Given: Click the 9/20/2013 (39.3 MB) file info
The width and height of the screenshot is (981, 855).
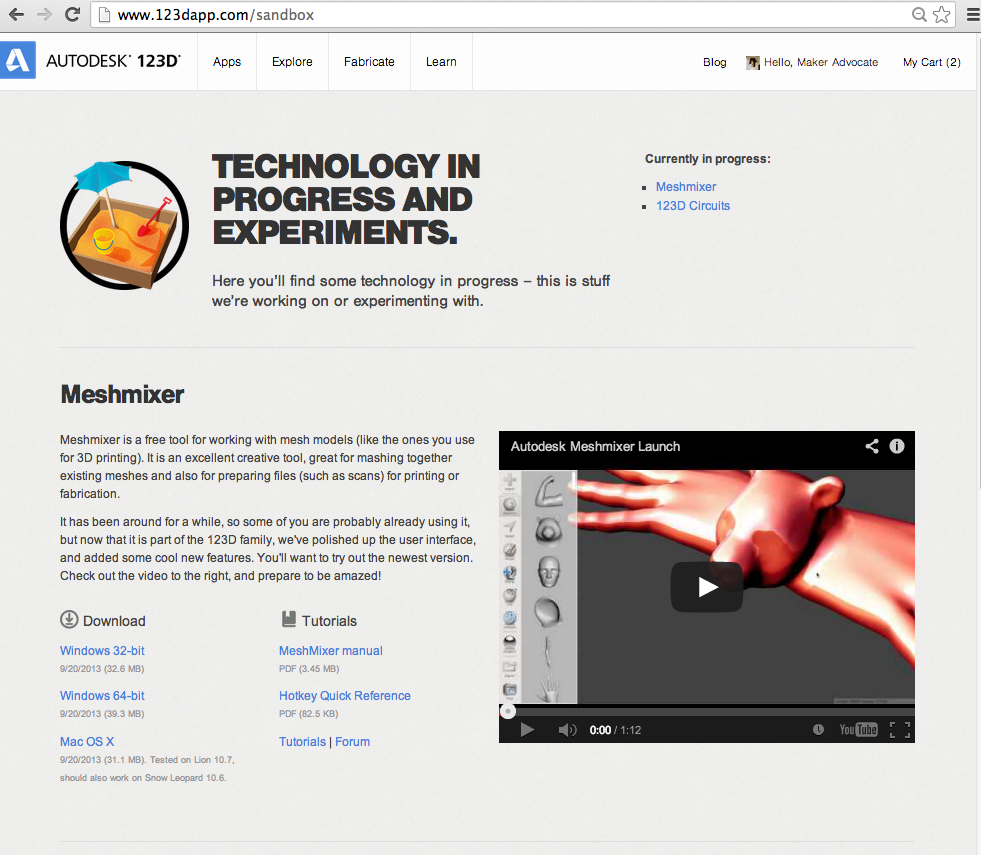Looking at the screenshot, I should pyautogui.click(x=102, y=714).
